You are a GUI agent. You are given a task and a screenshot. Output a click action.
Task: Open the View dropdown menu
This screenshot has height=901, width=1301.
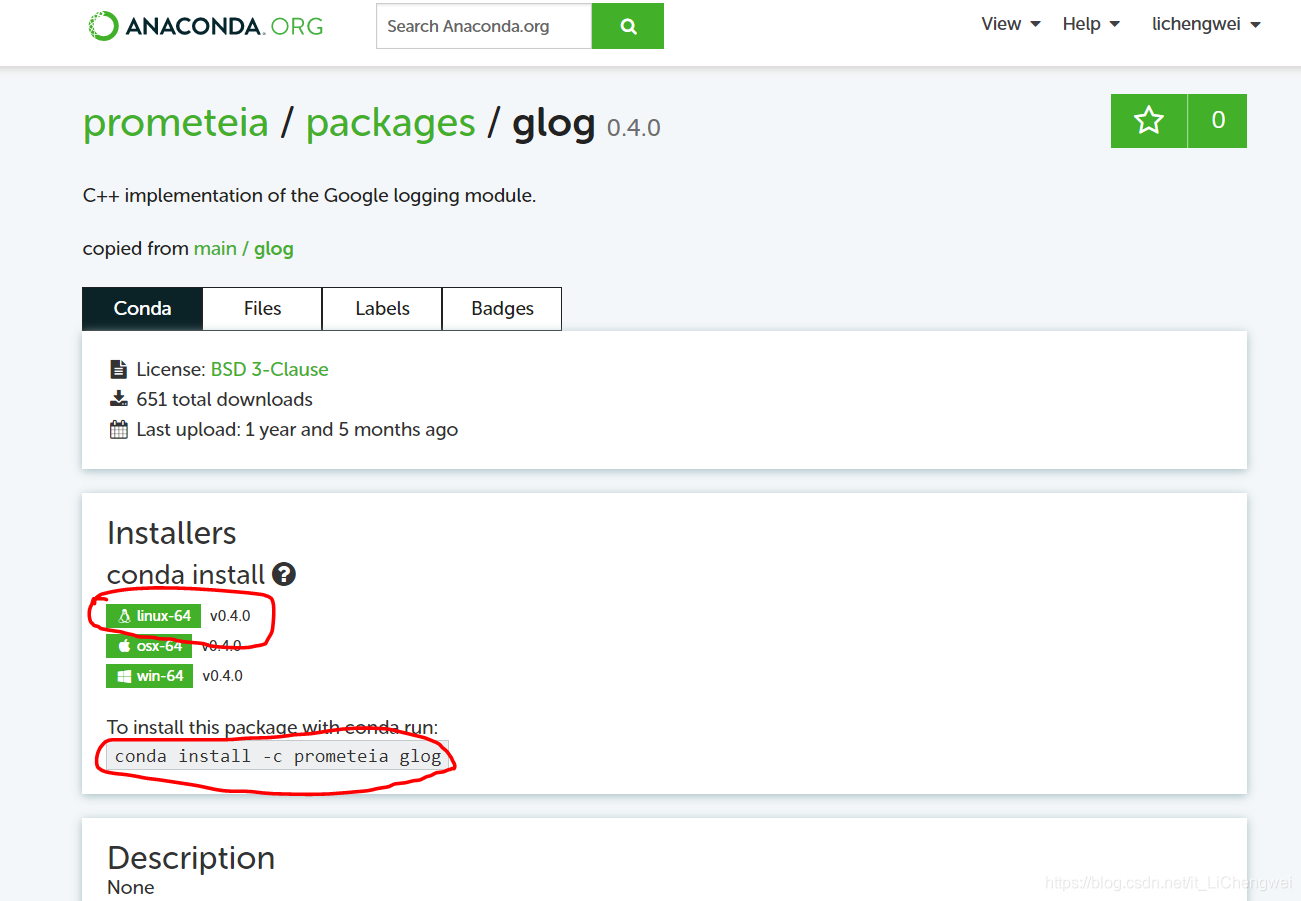tap(1011, 24)
